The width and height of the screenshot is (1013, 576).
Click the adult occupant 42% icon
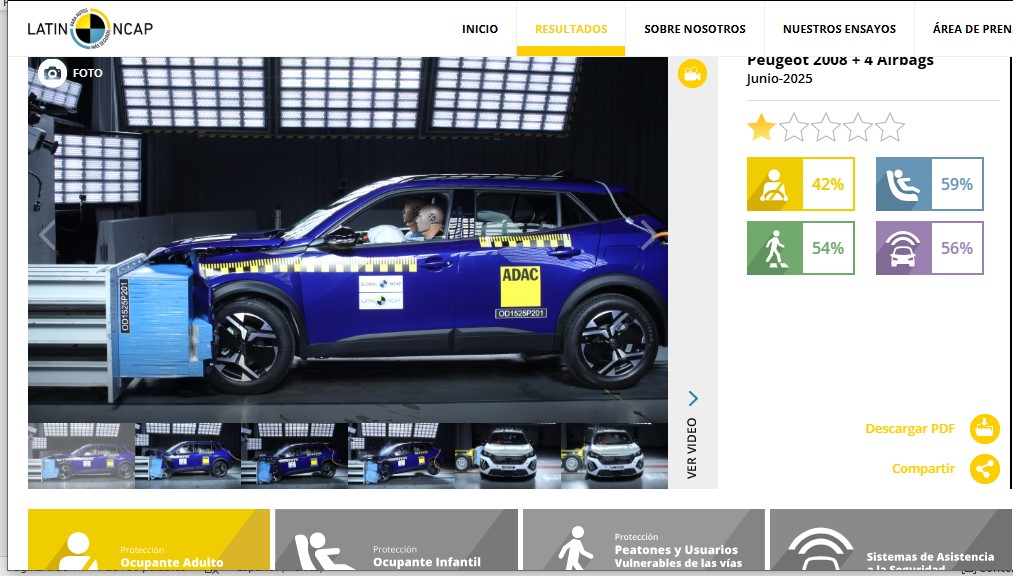pos(775,184)
